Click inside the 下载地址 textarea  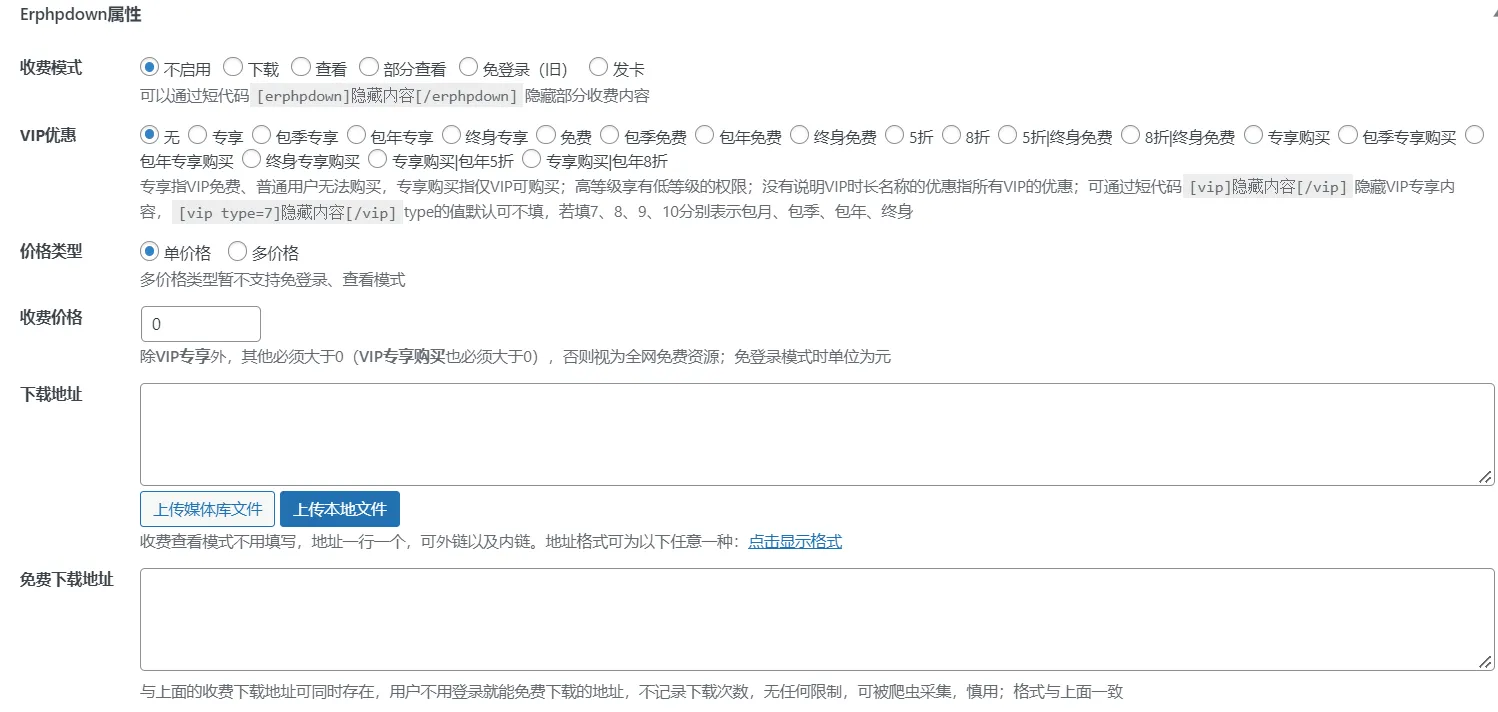pyautogui.click(x=817, y=434)
